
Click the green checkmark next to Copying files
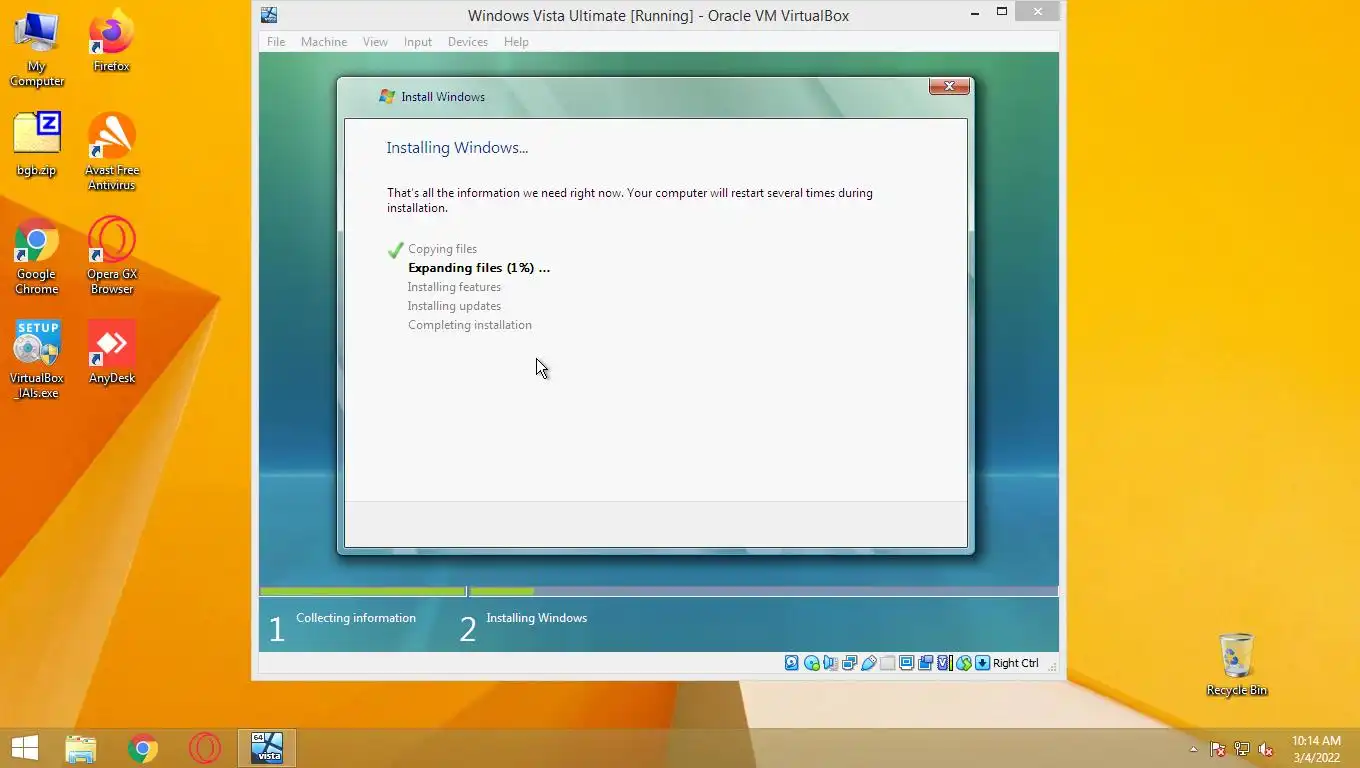tap(395, 250)
